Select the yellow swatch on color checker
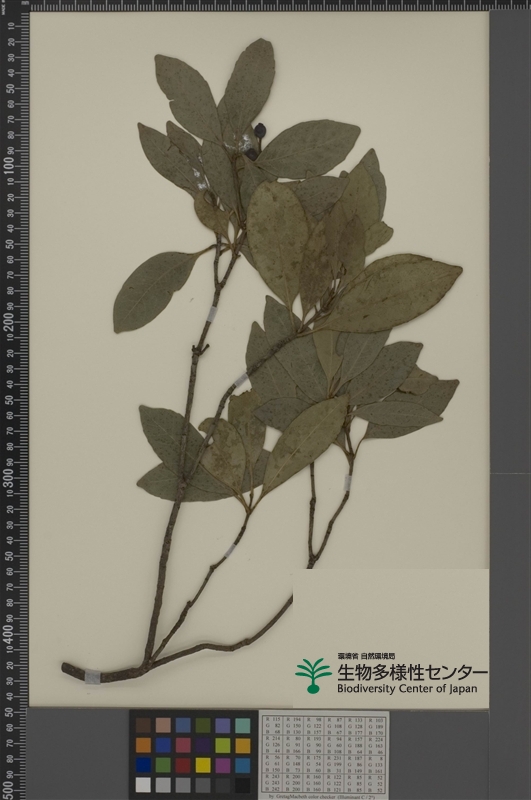Screen dimensions: 531x800 point(203,765)
